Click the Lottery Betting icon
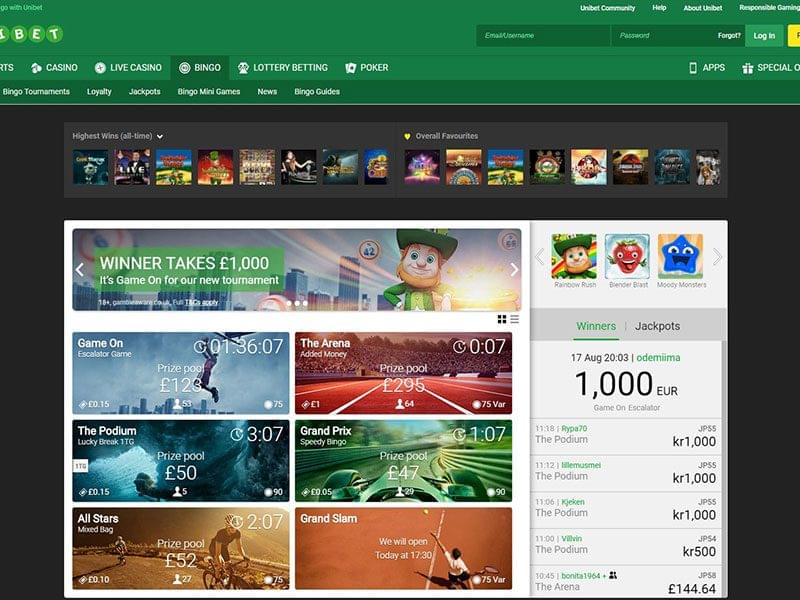This screenshot has width=800, height=600. [243, 68]
